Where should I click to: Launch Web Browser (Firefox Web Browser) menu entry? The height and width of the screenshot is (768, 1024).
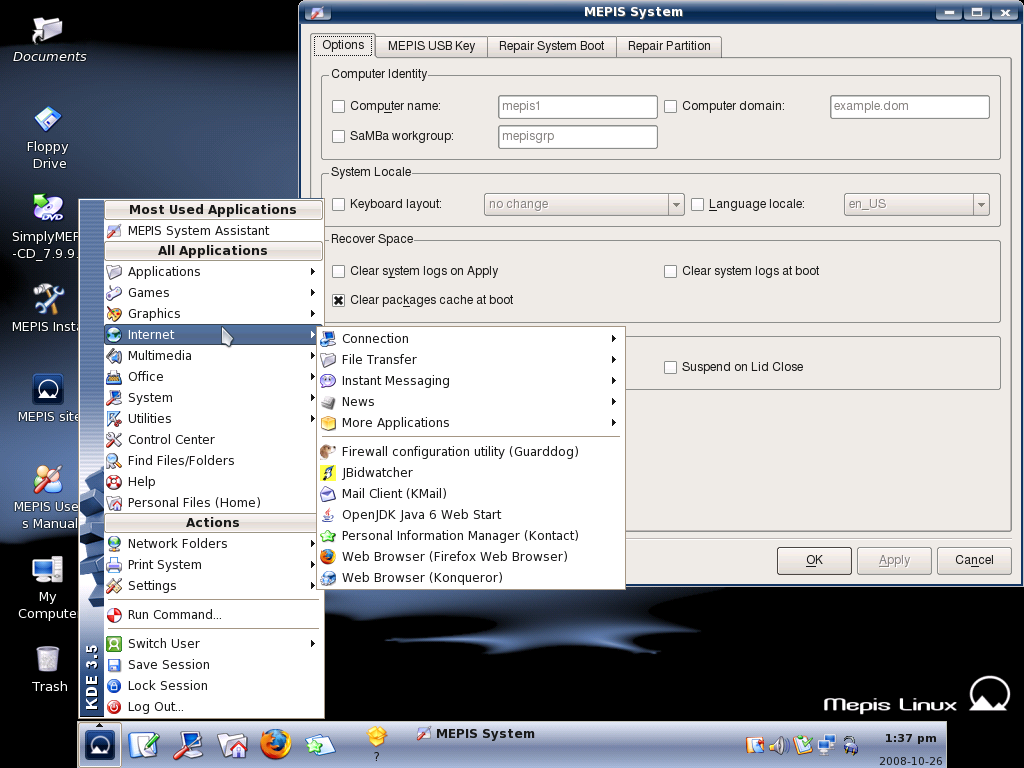point(470,556)
